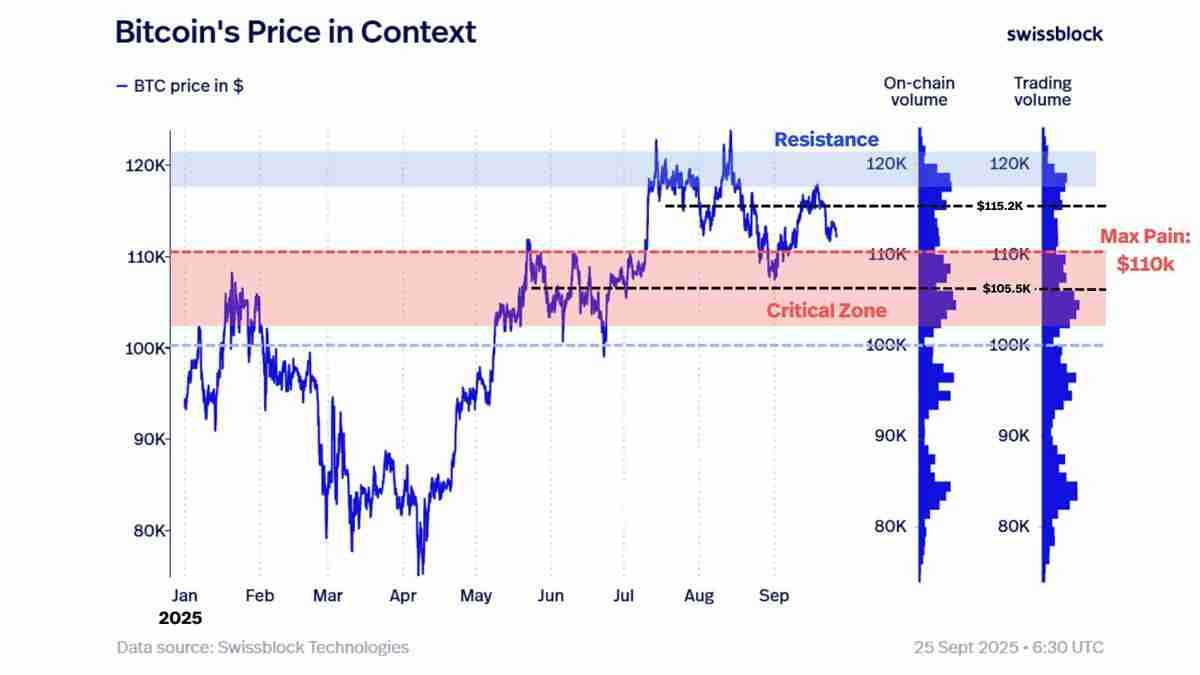Click the $115.2K dashed line label
The height and width of the screenshot is (675, 1200).
pyautogui.click(x=1001, y=206)
